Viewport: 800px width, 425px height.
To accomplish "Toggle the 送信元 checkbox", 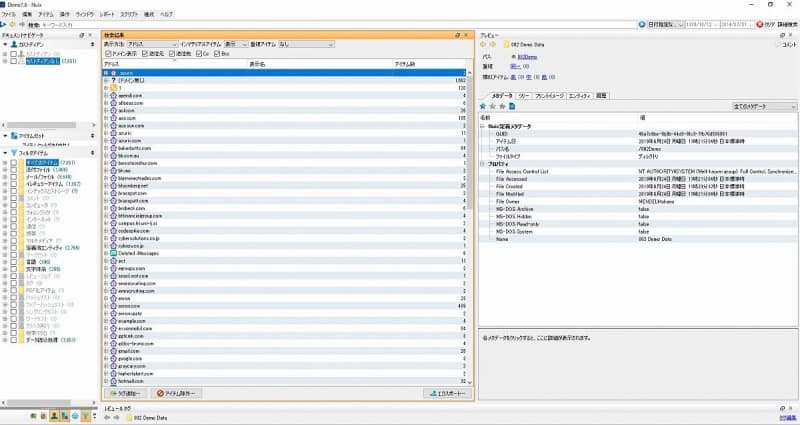I will [145, 54].
